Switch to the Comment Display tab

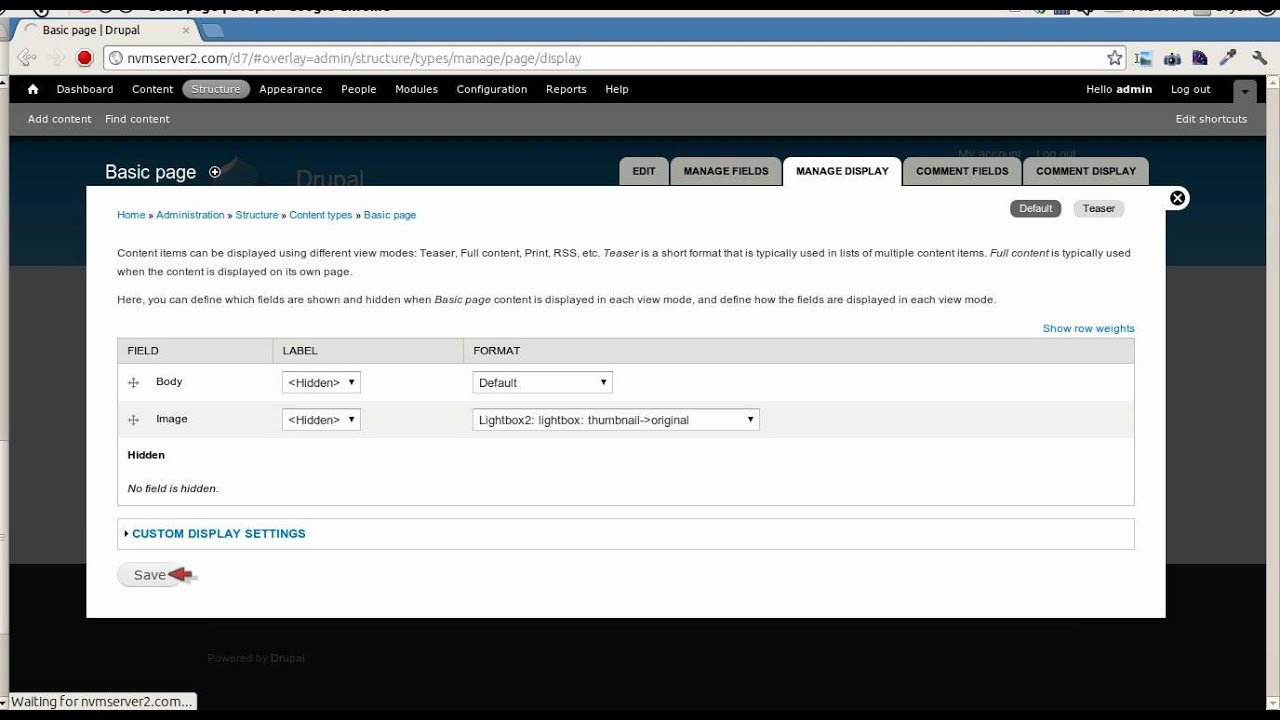[x=1086, y=171]
